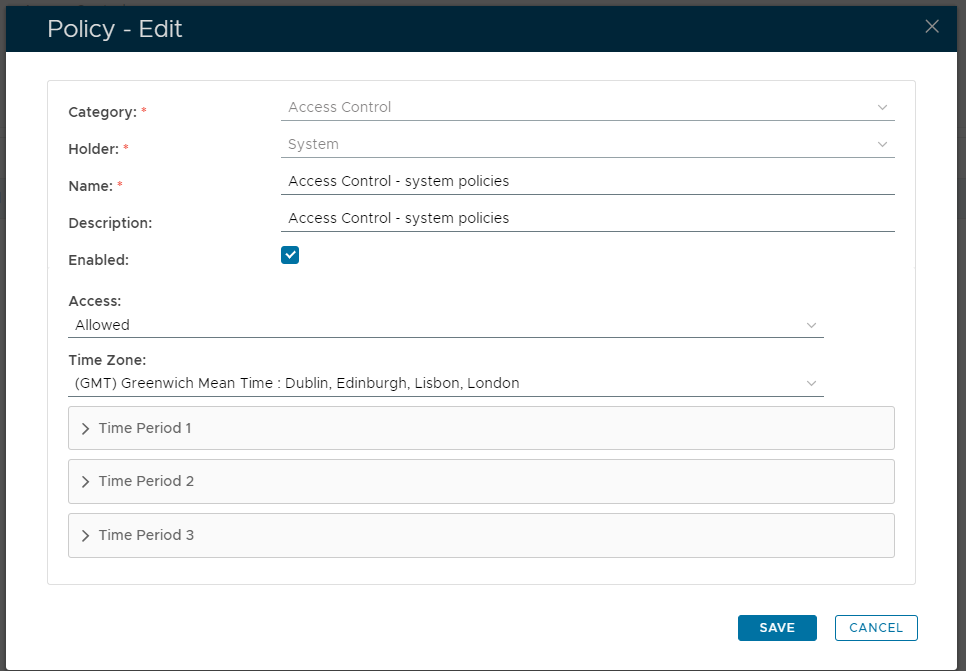
Task: Expand the Time Period 3 section
Action: click(x=480, y=536)
